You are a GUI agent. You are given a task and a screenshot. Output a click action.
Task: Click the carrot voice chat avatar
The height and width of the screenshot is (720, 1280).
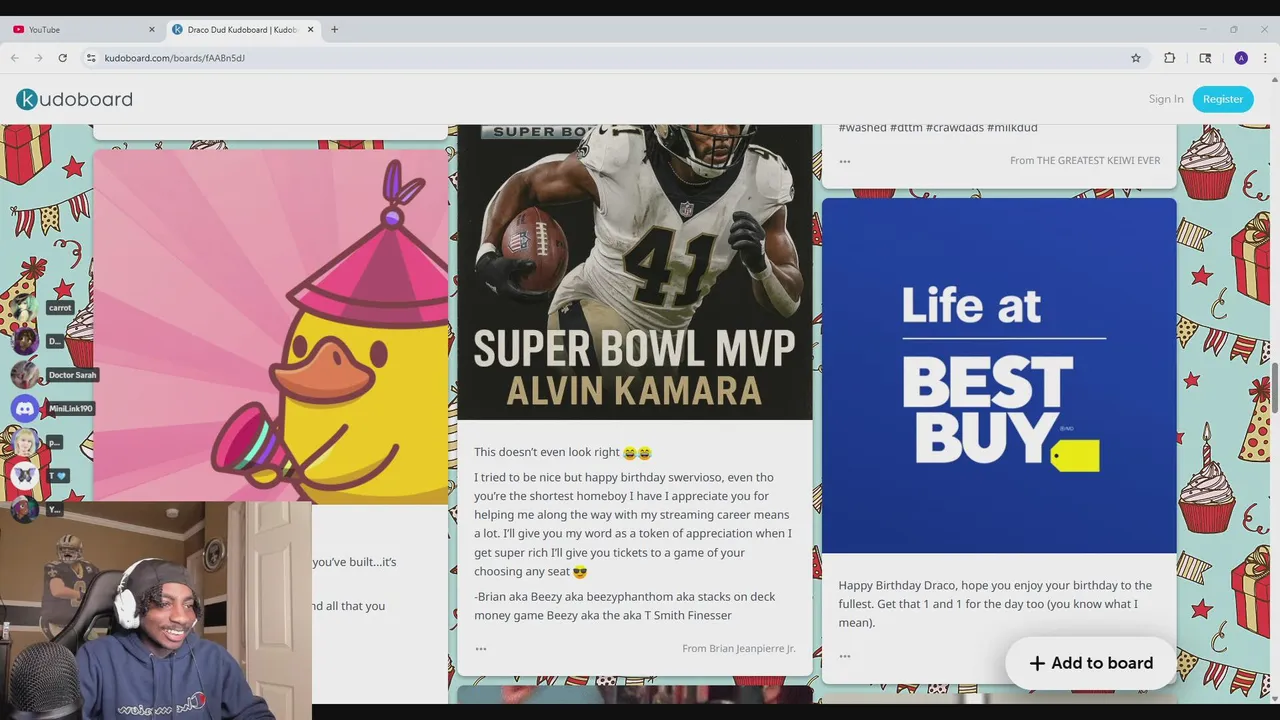tap(25, 308)
